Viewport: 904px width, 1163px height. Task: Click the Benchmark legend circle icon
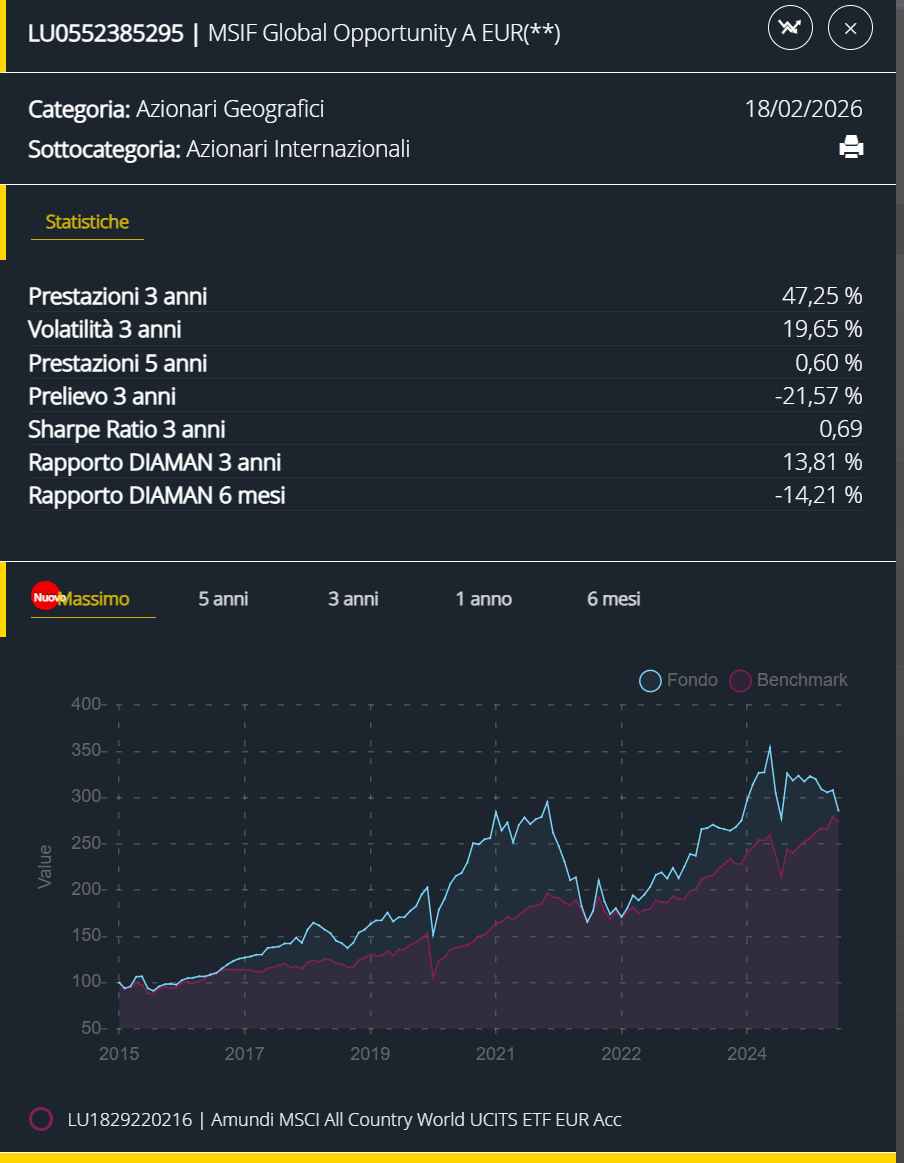tap(740, 681)
